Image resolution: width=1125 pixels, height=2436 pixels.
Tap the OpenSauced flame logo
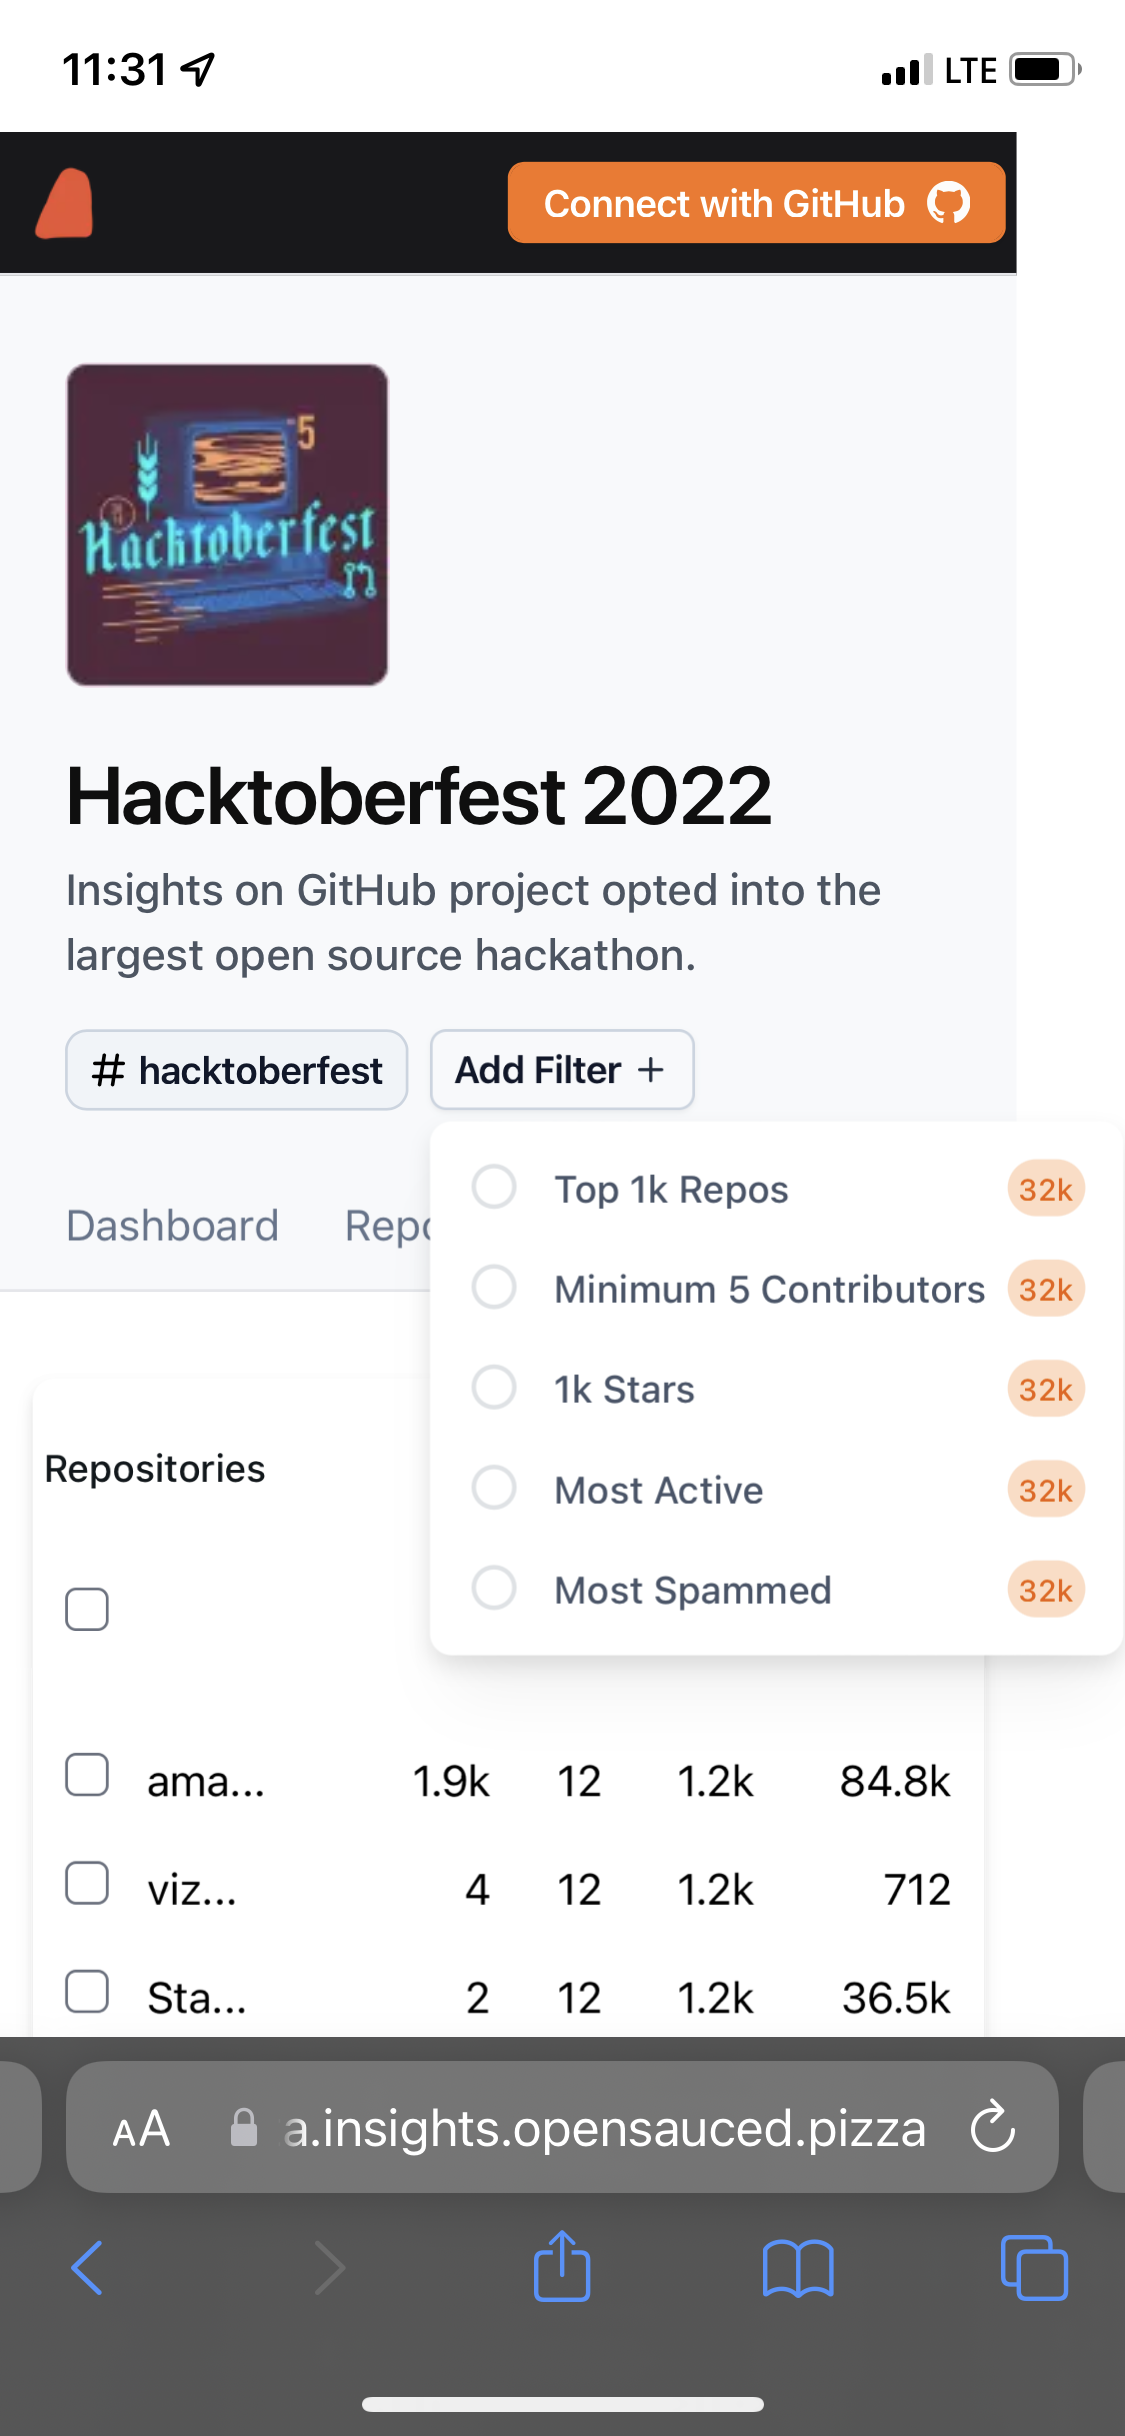tap(66, 202)
